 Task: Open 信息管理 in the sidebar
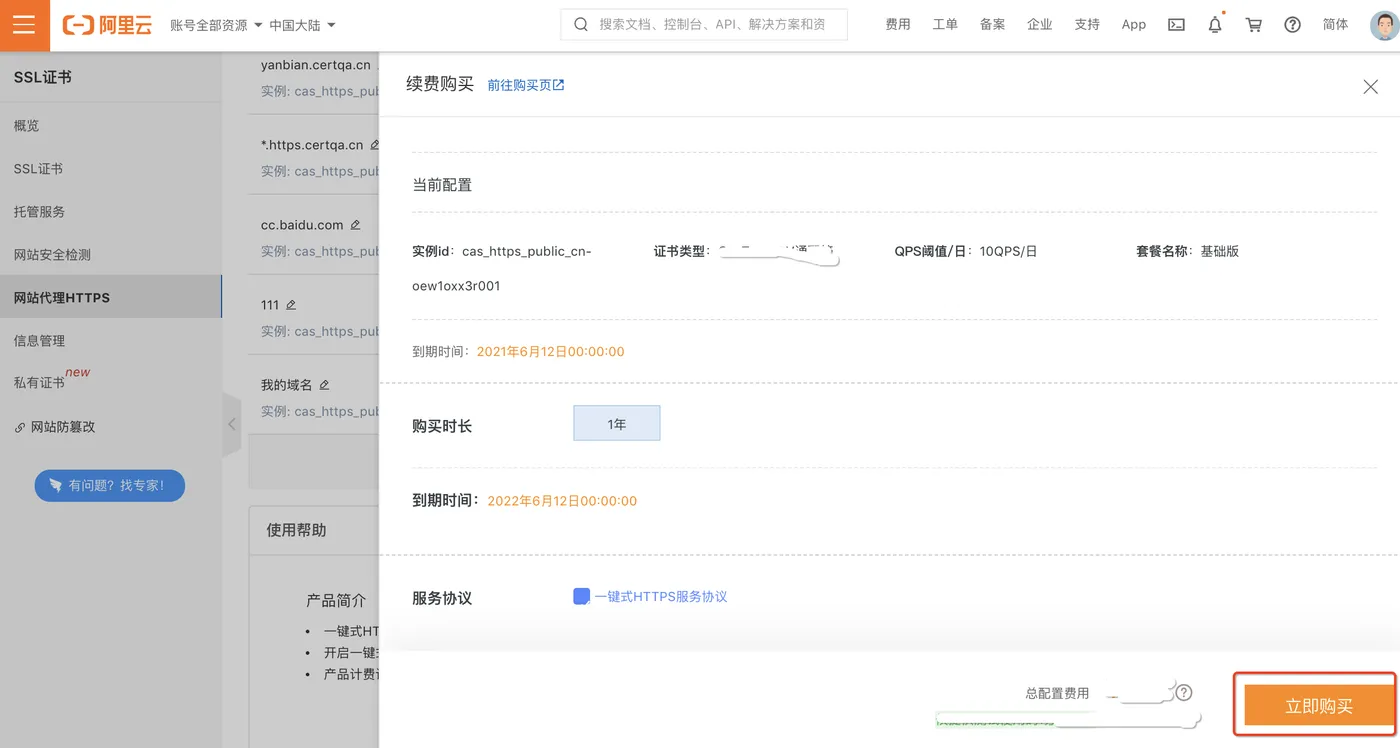(39, 341)
